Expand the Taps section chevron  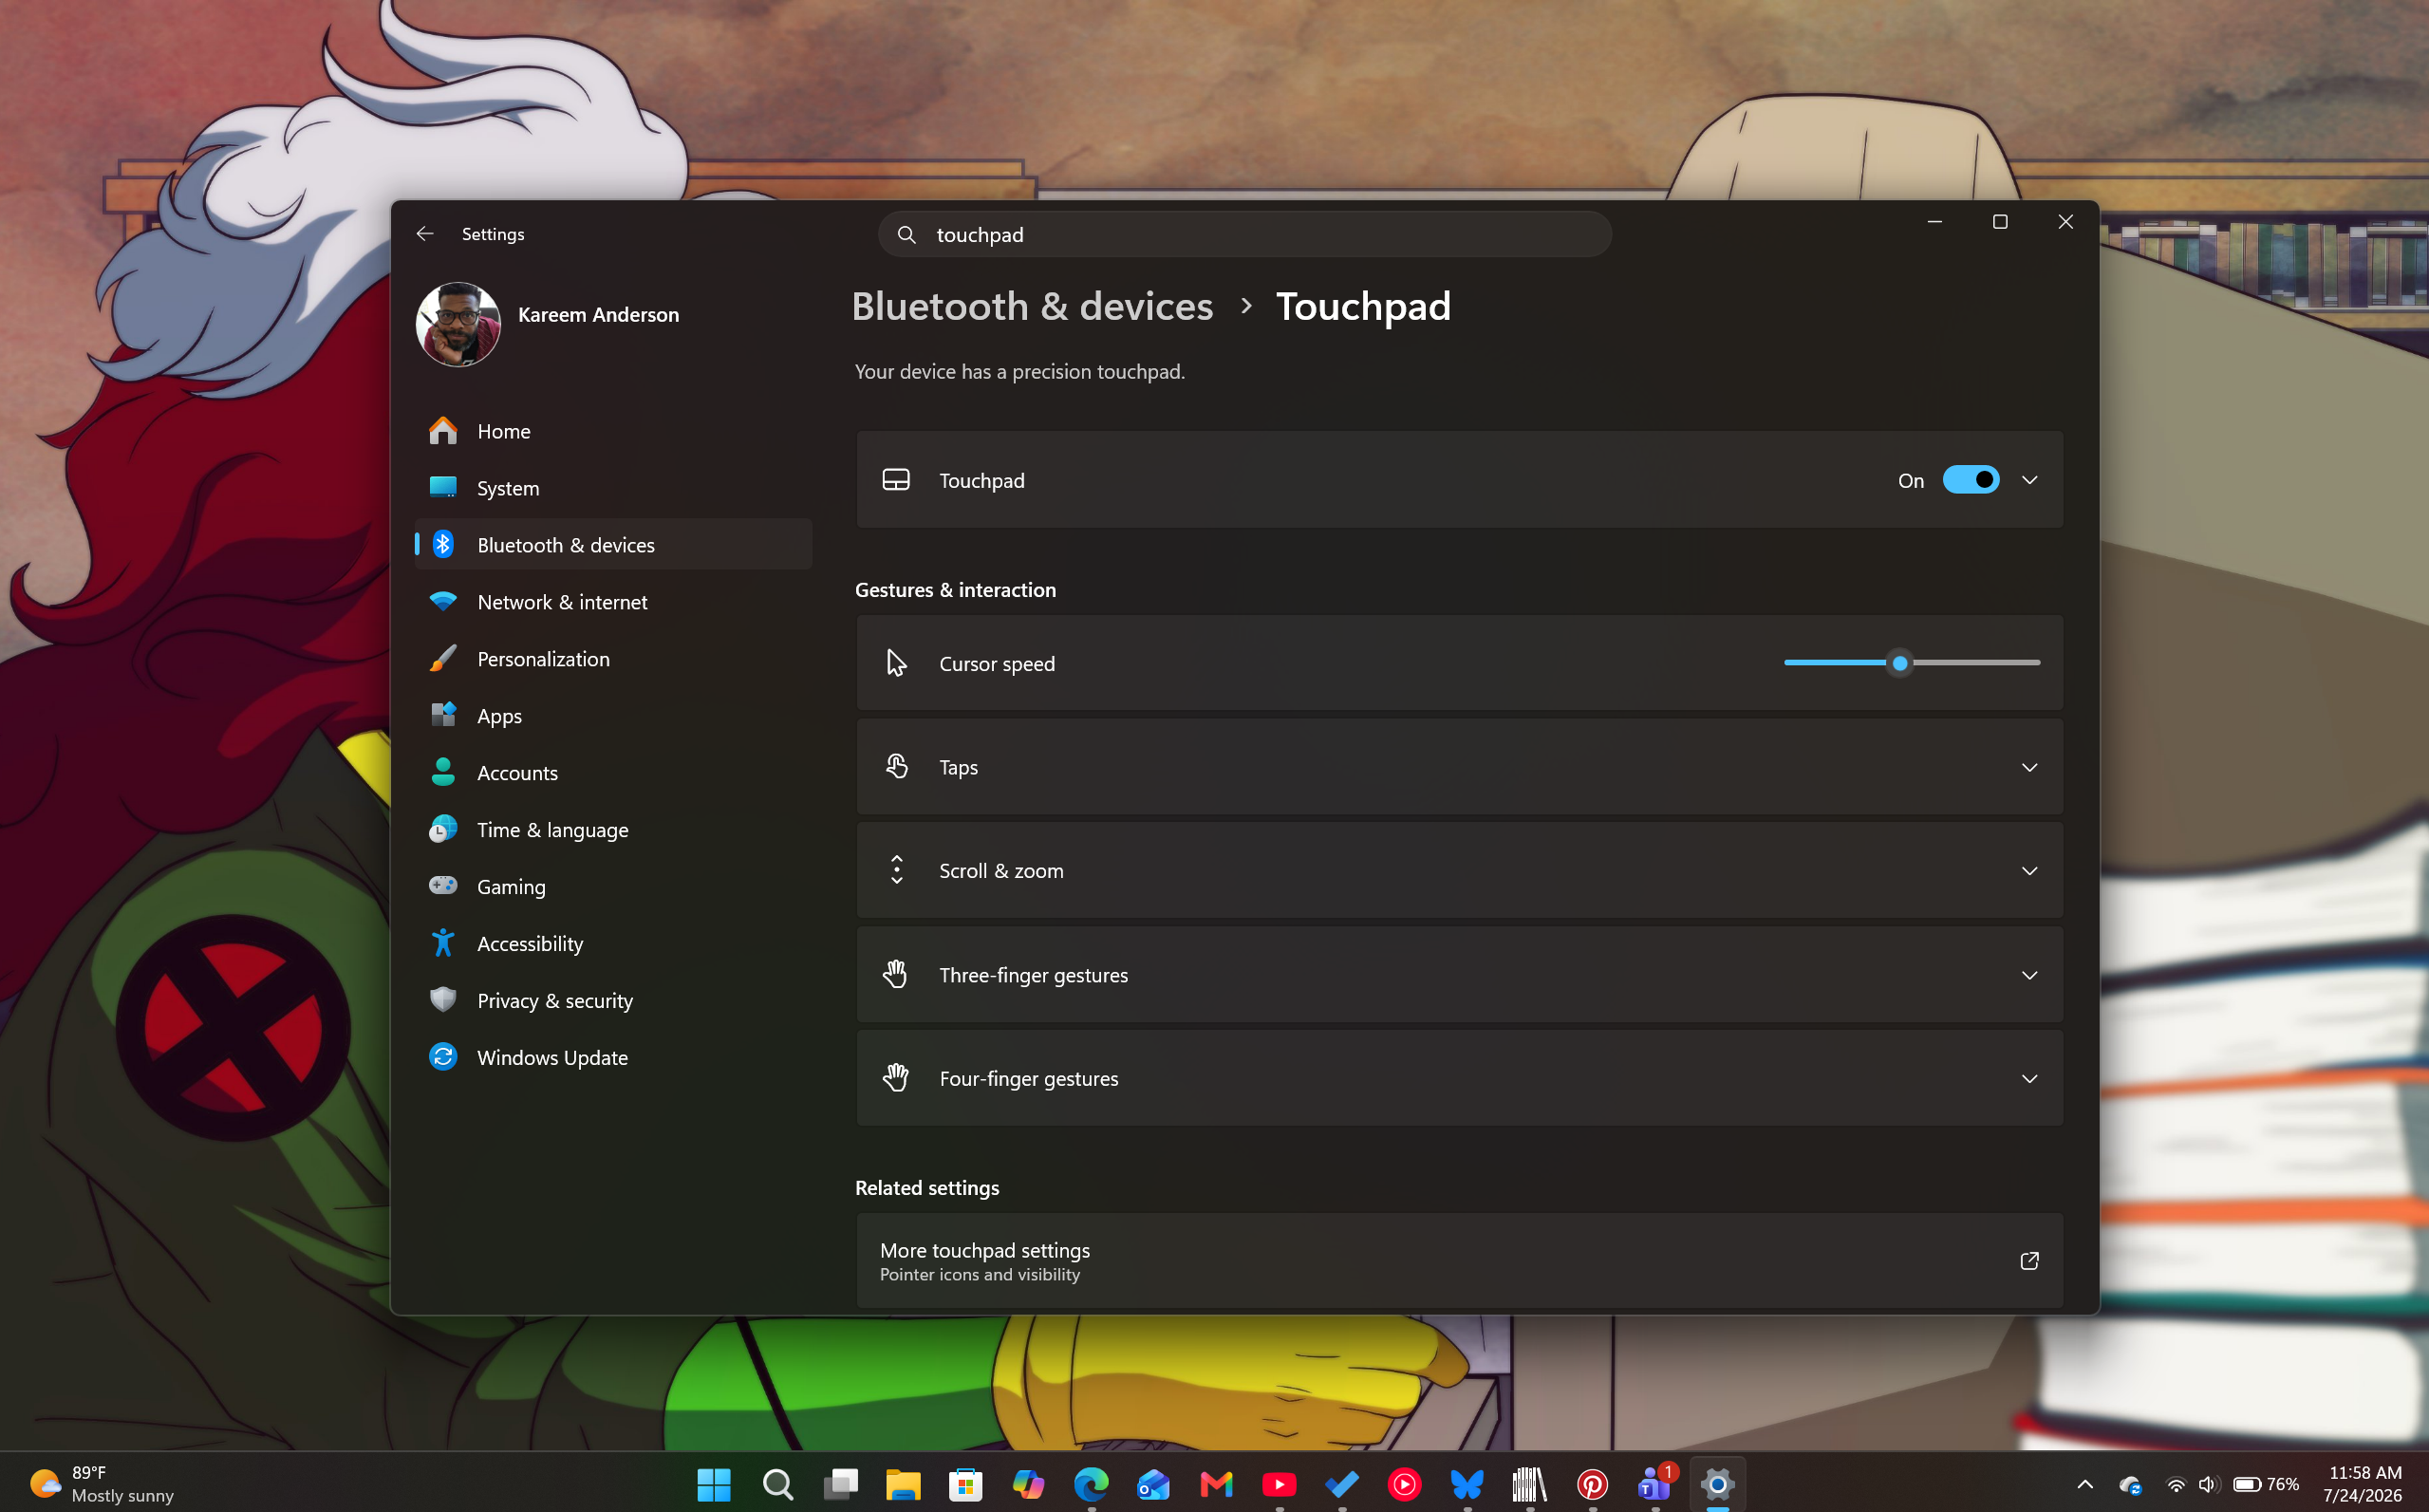point(2029,767)
